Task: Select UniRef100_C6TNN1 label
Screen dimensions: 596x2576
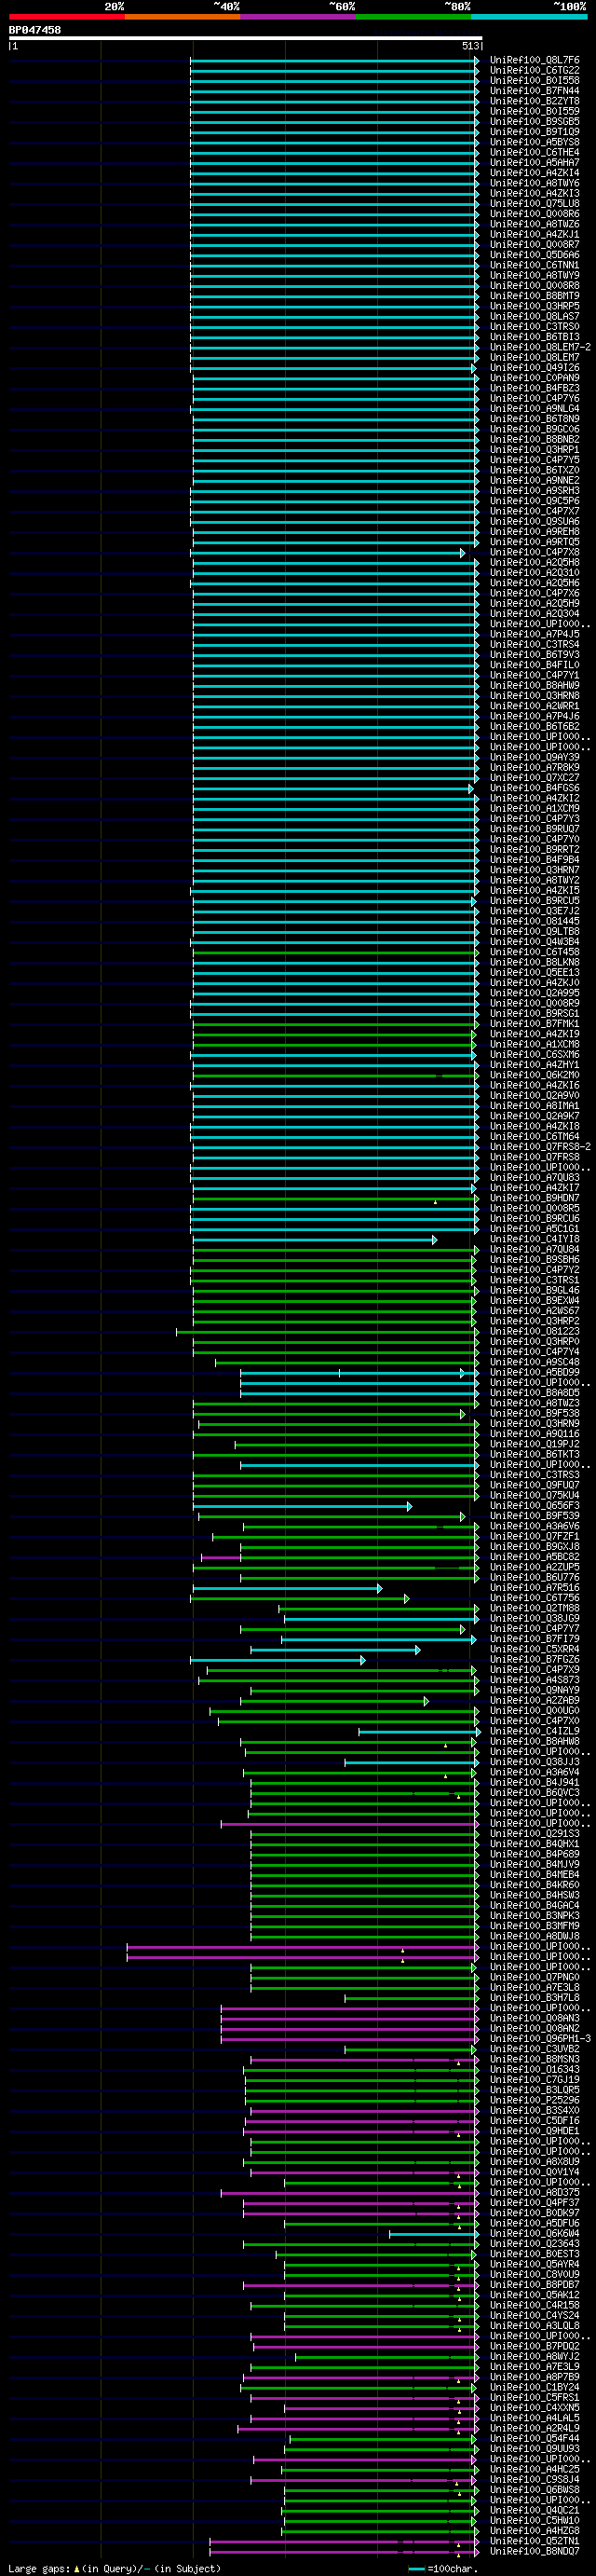Action: (x=534, y=265)
